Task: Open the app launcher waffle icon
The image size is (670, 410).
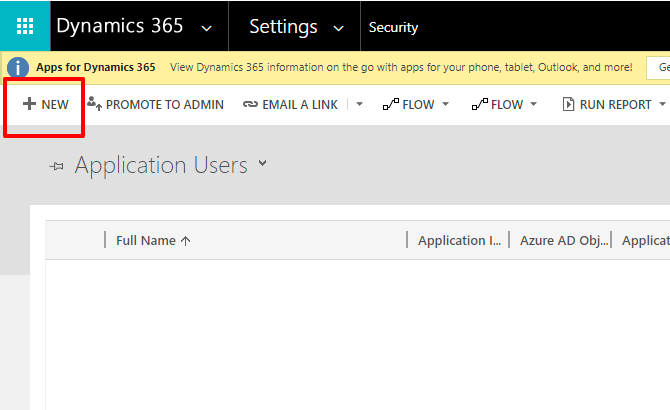Action: (x=25, y=26)
